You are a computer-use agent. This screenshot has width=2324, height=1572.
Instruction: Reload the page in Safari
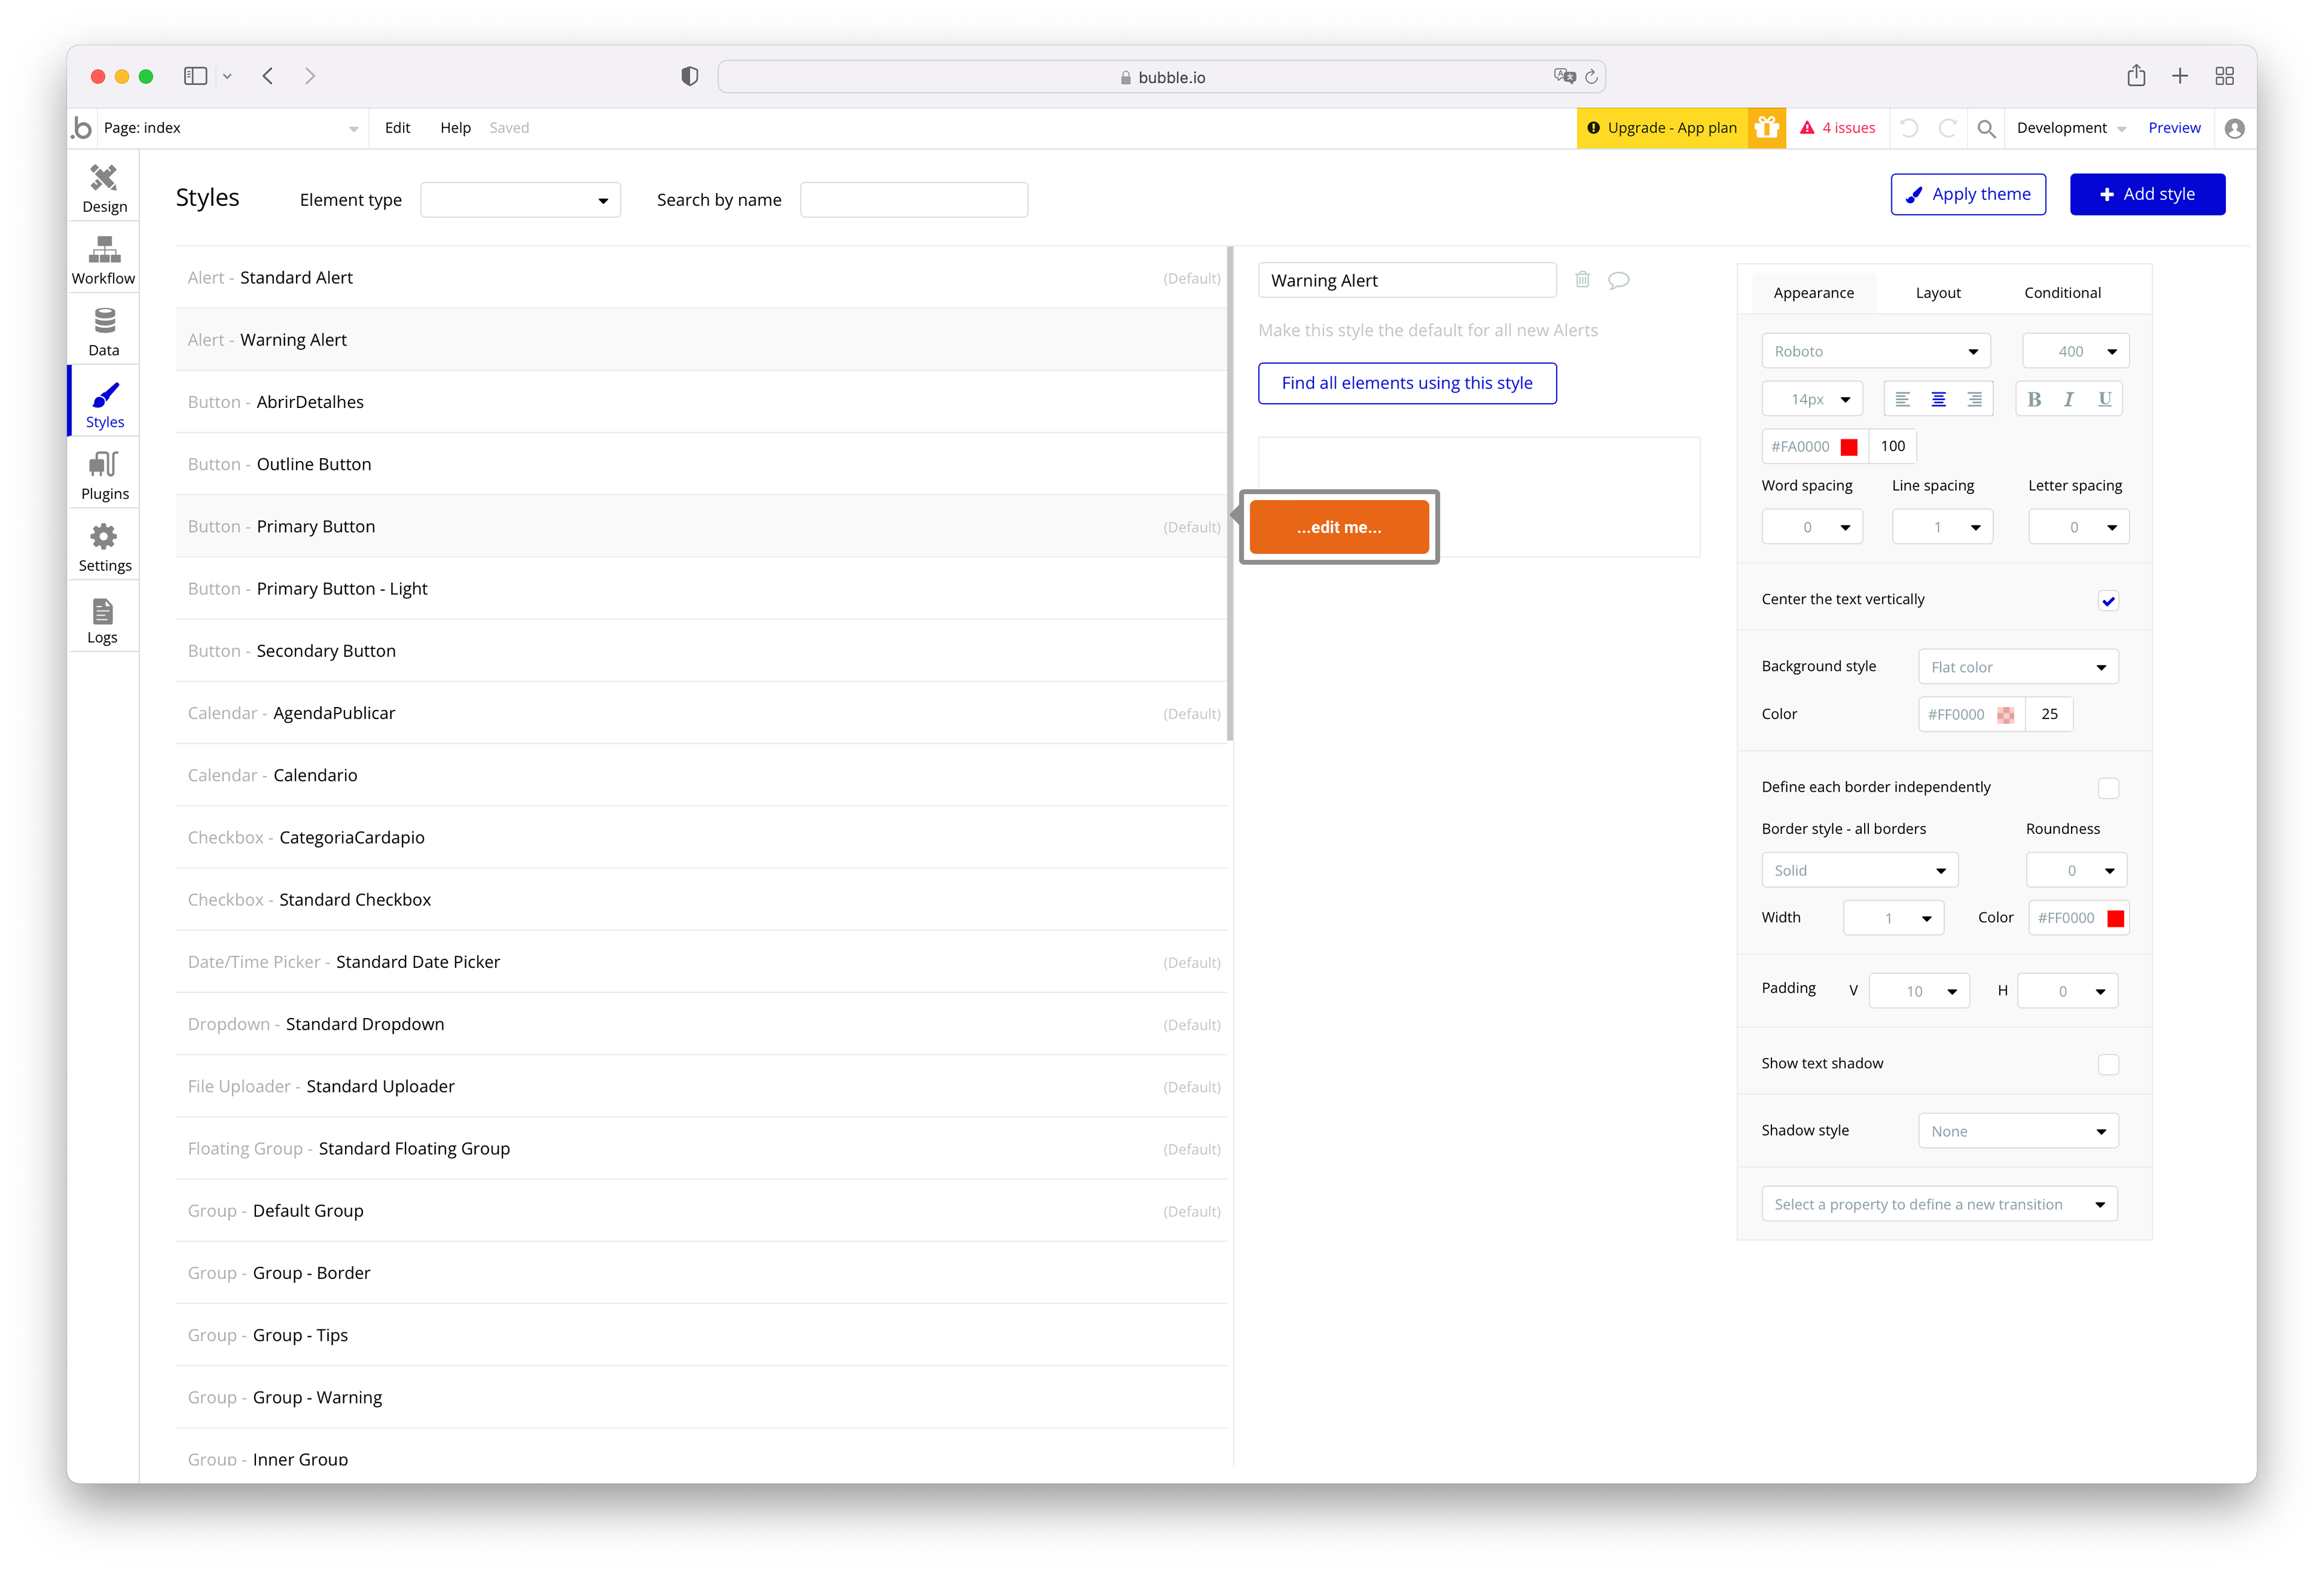[1591, 77]
